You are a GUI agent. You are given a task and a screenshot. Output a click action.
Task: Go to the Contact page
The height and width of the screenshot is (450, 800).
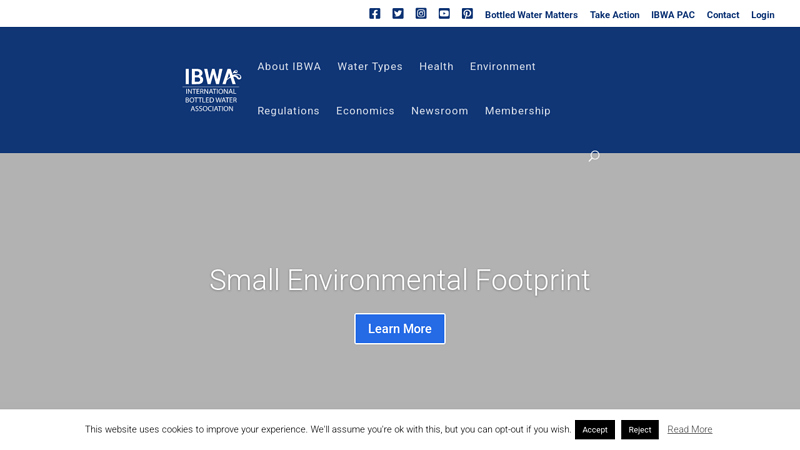(722, 15)
